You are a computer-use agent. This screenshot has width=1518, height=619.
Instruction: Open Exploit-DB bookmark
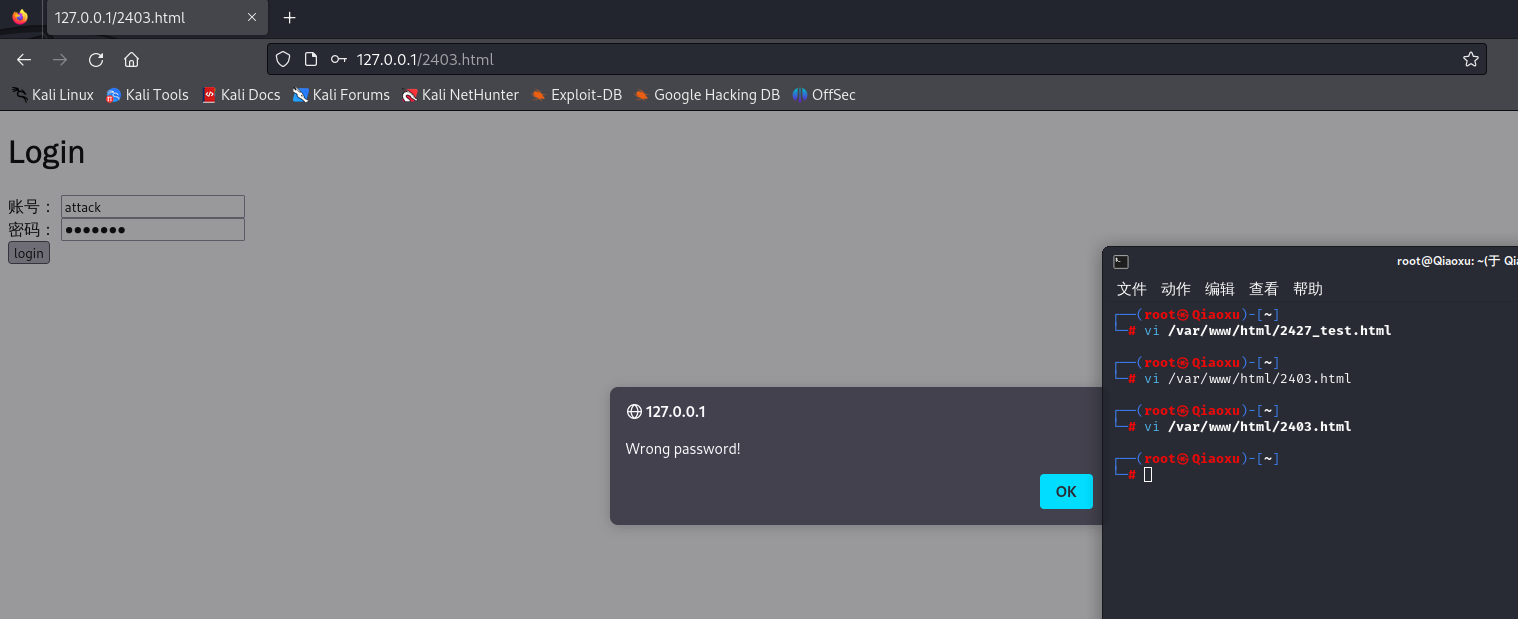point(576,95)
